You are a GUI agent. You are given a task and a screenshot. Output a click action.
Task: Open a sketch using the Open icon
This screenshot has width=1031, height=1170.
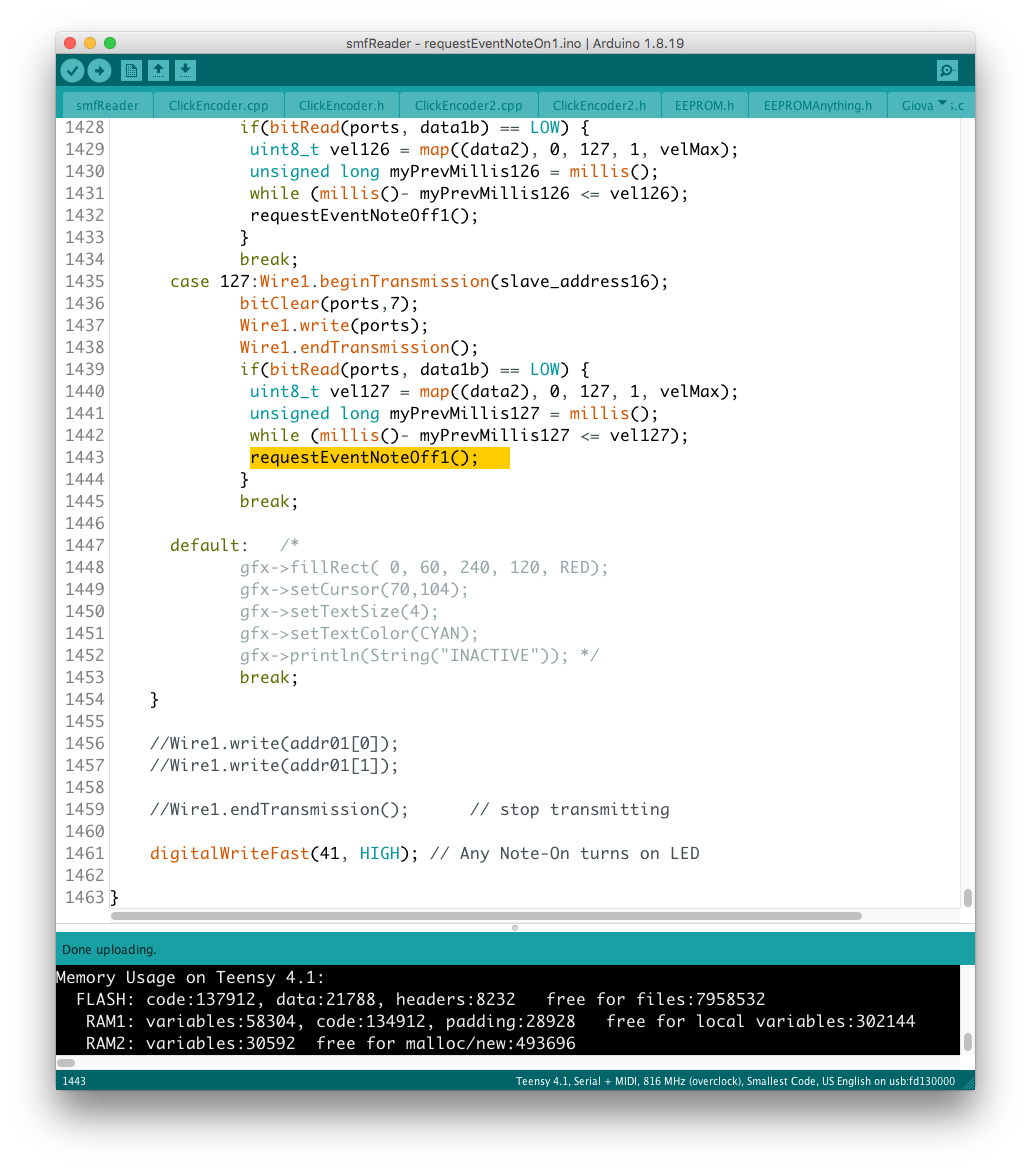[x=158, y=70]
